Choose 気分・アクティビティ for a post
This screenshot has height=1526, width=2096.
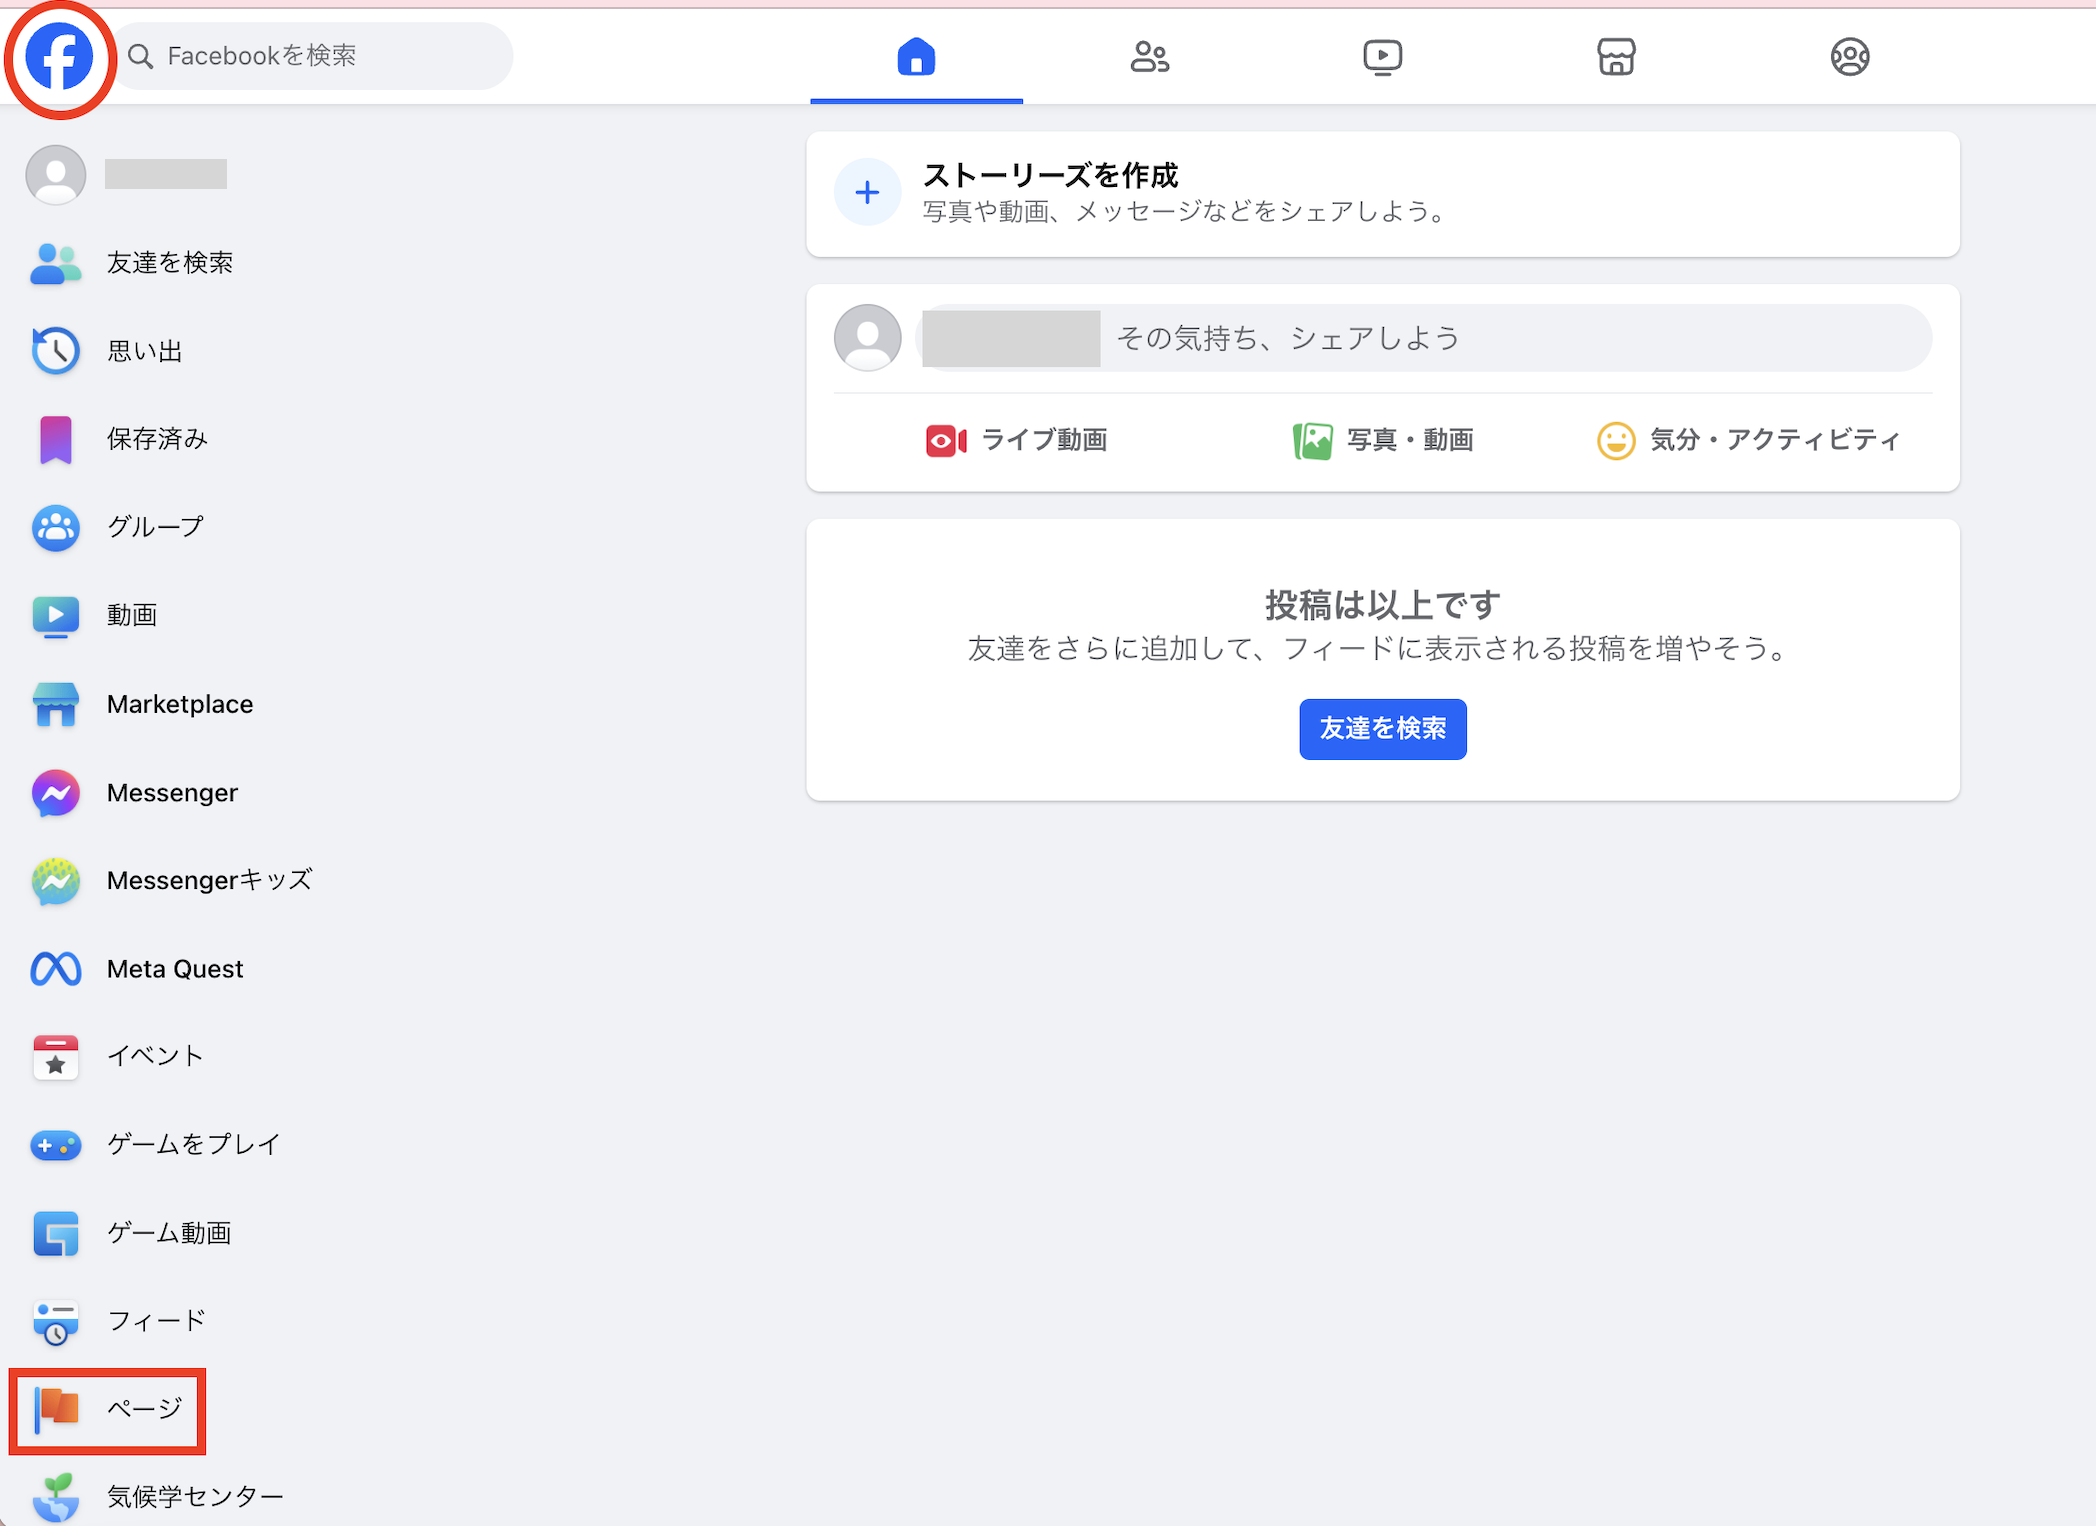point(1748,440)
